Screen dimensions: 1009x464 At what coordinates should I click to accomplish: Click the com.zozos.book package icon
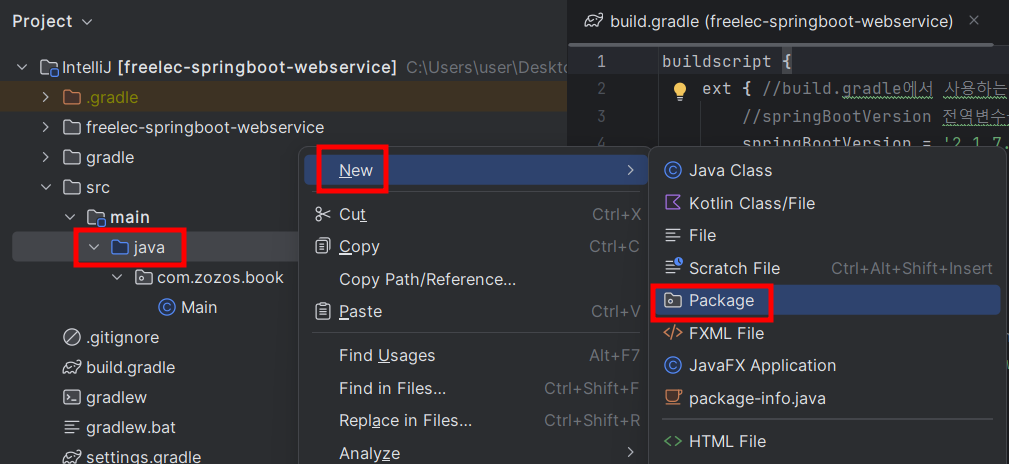click(143, 277)
